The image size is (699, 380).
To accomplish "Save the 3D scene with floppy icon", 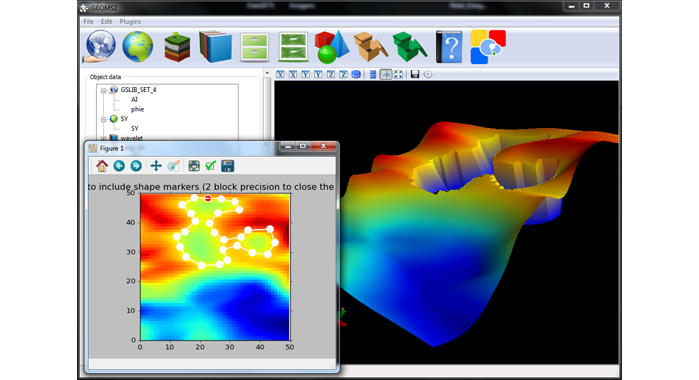I will [415, 74].
